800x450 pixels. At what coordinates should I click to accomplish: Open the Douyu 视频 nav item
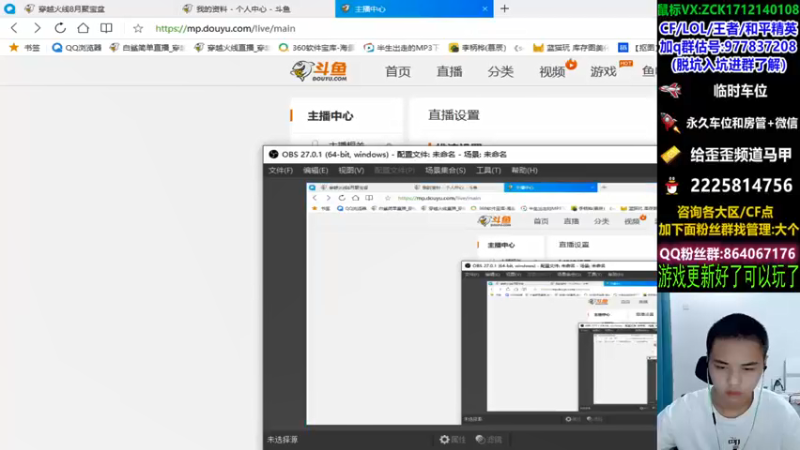click(x=552, y=72)
